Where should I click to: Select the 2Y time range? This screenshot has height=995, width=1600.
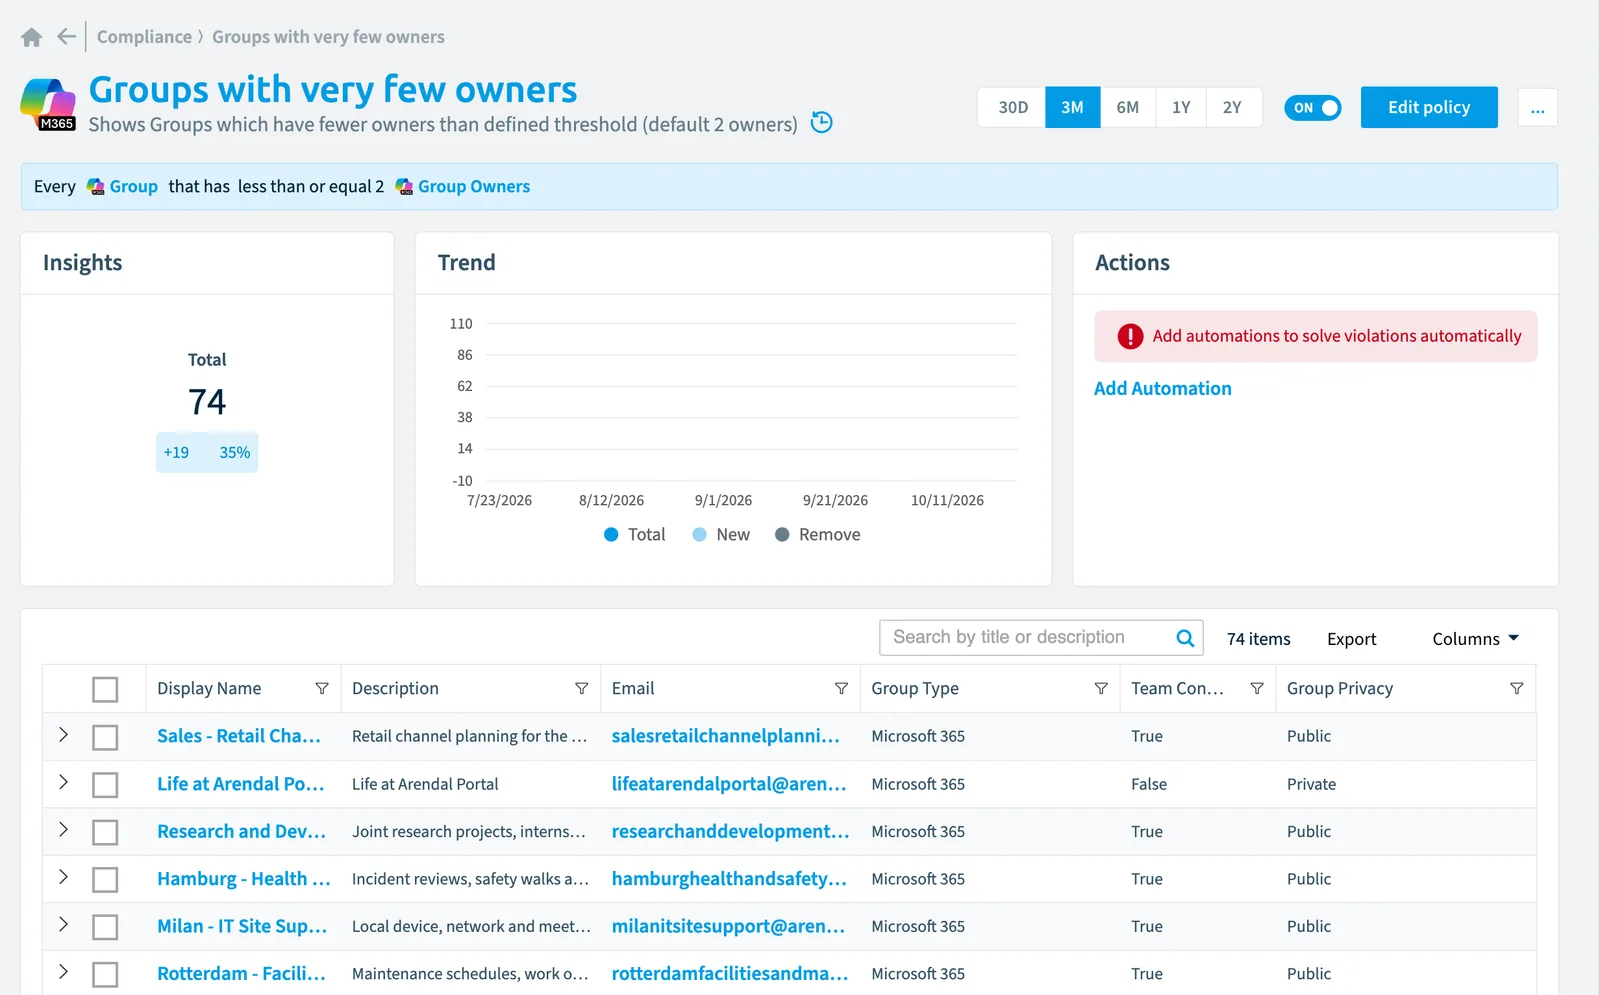coord(1233,107)
